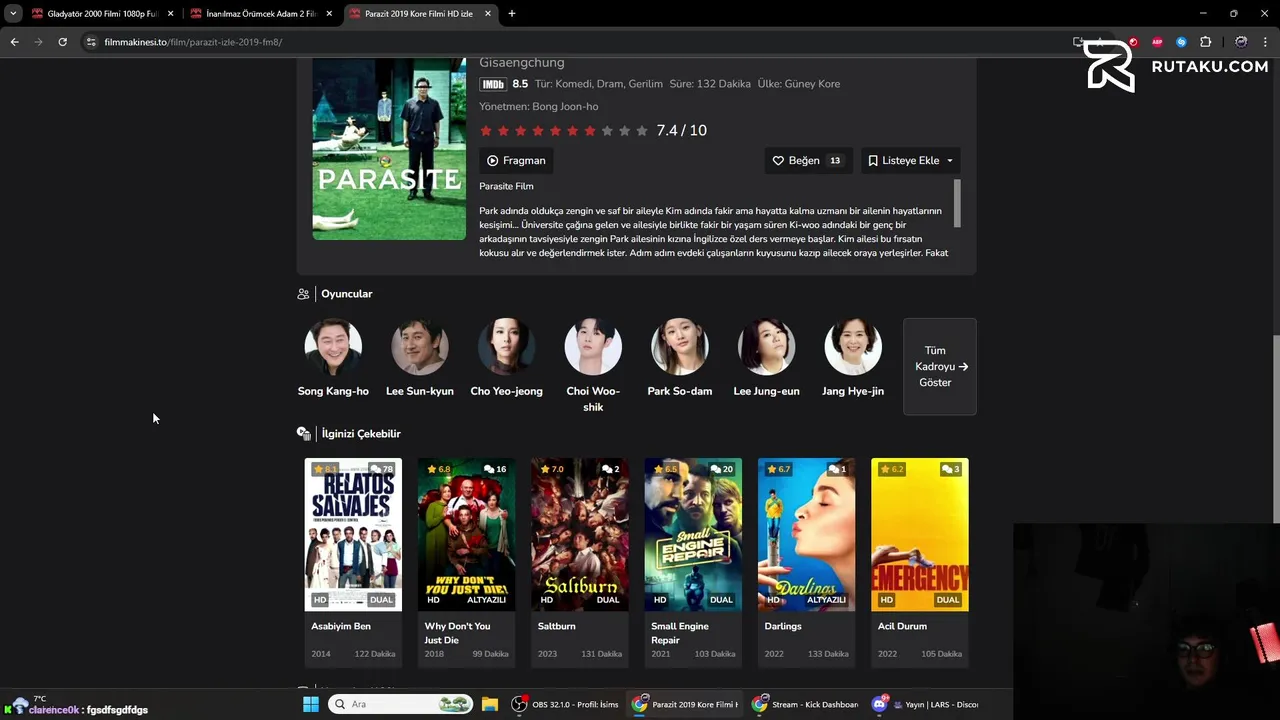Open Park So-dam actor profile
This screenshot has height=720, width=1280.
680,359
